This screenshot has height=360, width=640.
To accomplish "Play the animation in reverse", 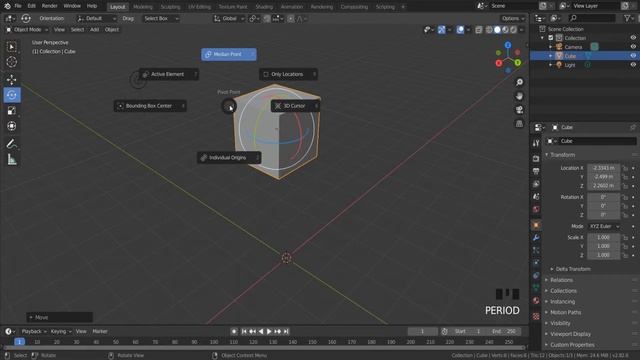I will click(261, 331).
